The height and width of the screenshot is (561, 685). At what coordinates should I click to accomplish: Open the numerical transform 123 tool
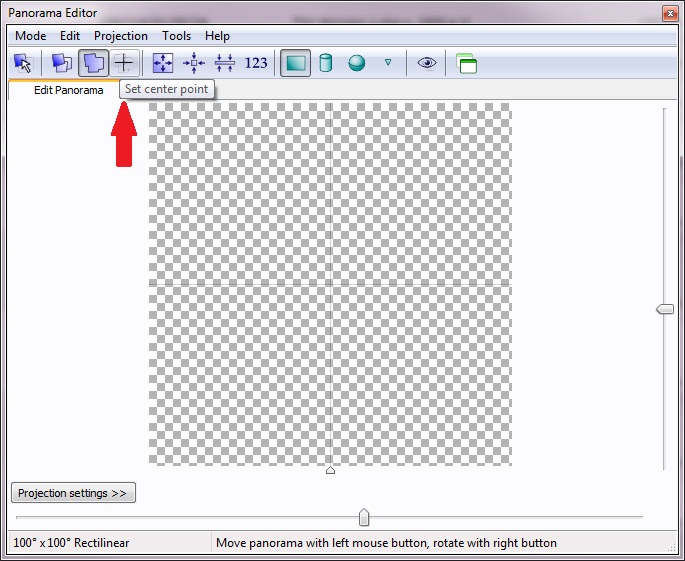[x=256, y=63]
